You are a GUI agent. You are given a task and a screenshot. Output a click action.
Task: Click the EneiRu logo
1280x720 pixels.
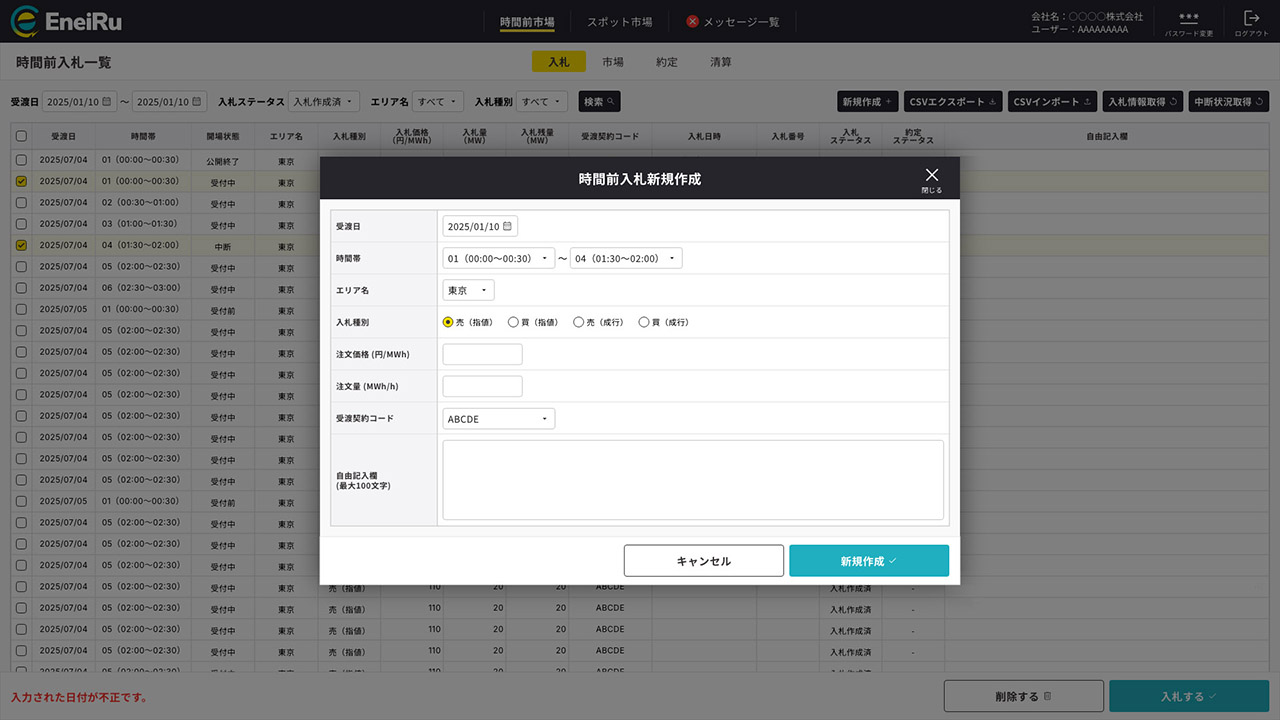point(66,21)
